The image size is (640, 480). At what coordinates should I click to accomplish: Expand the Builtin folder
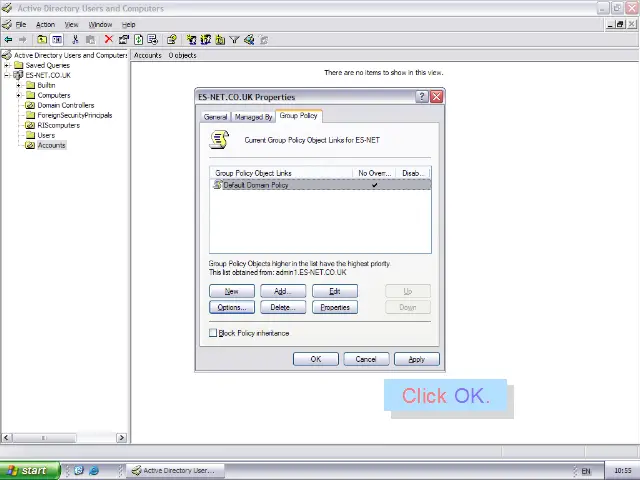(18, 85)
